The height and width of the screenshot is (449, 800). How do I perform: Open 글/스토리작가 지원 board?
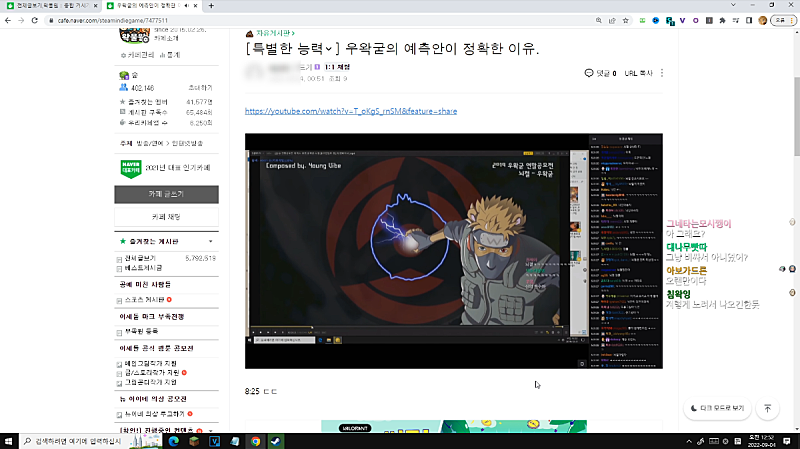(152, 373)
